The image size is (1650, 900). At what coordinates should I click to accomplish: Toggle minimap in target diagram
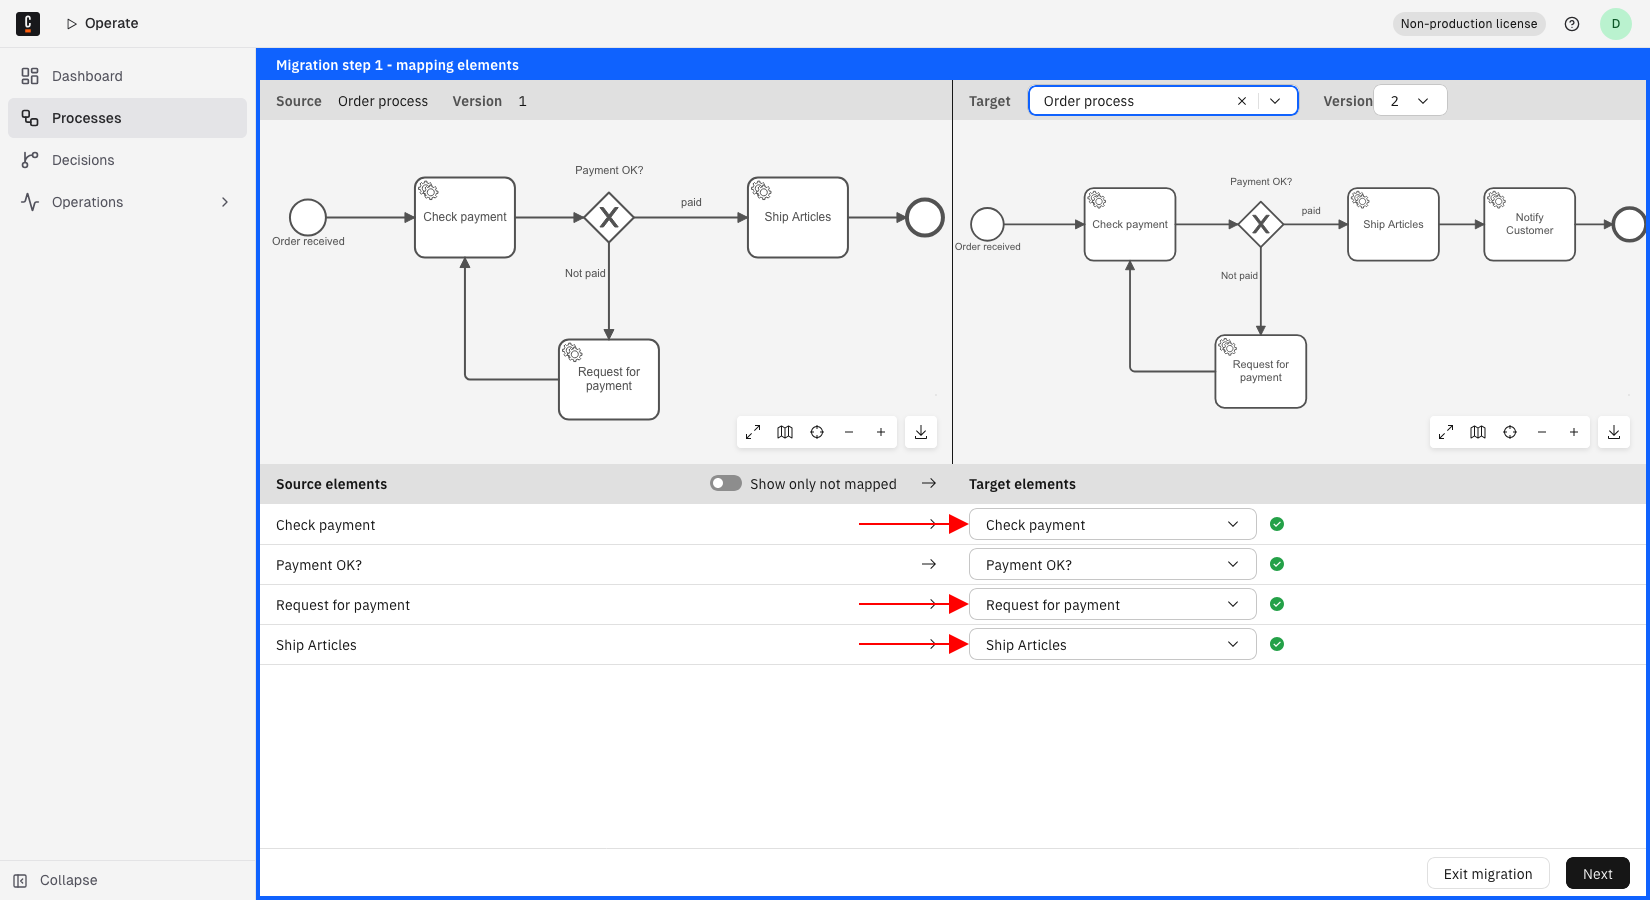tap(1478, 432)
